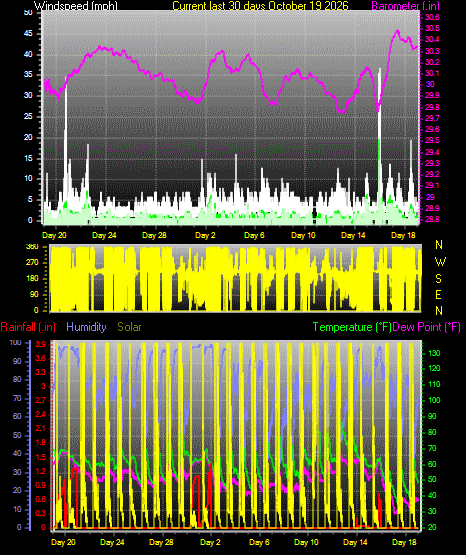Viewport: 466px width, 555px height.
Task: Click the Solar legend label
Action: point(130,327)
